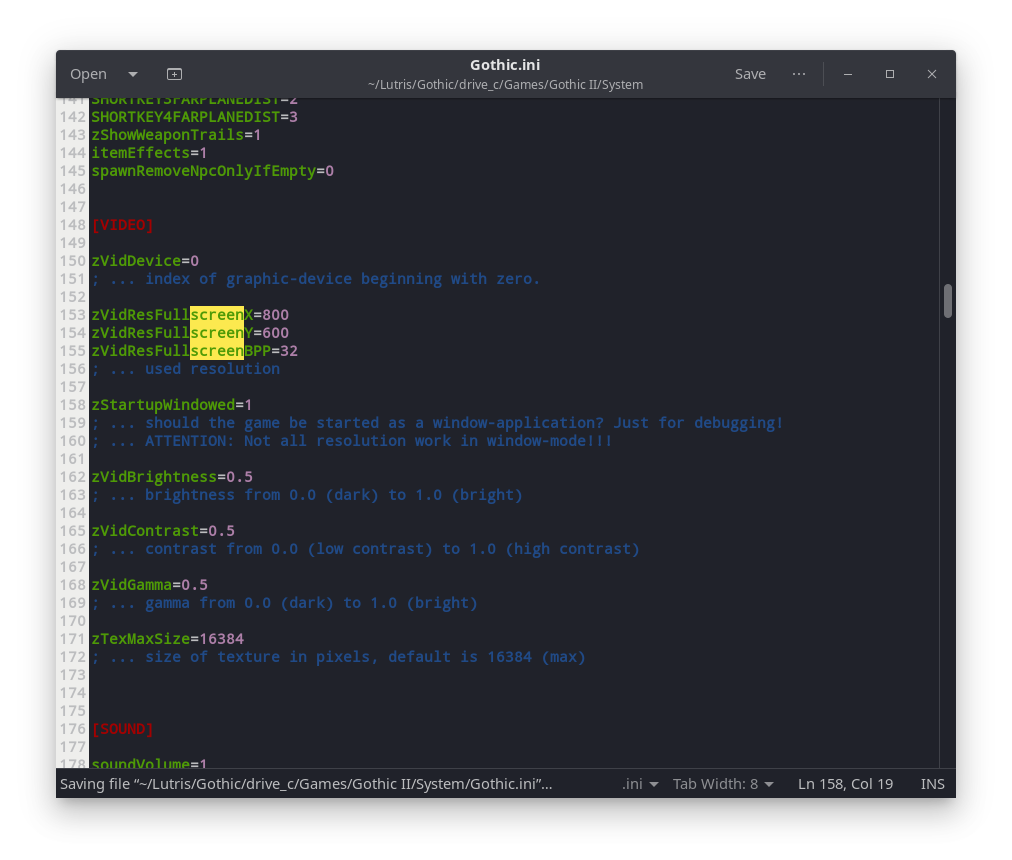Click line number 148 in gutter
Image resolution: width=1012 pixels, height=860 pixels.
(x=72, y=225)
